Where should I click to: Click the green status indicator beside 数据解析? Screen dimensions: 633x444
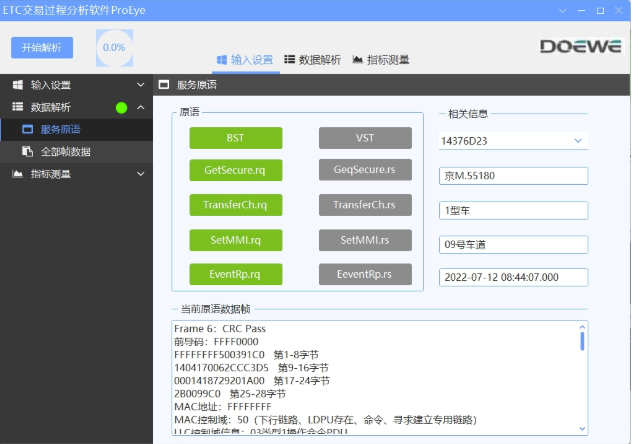point(122,108)
